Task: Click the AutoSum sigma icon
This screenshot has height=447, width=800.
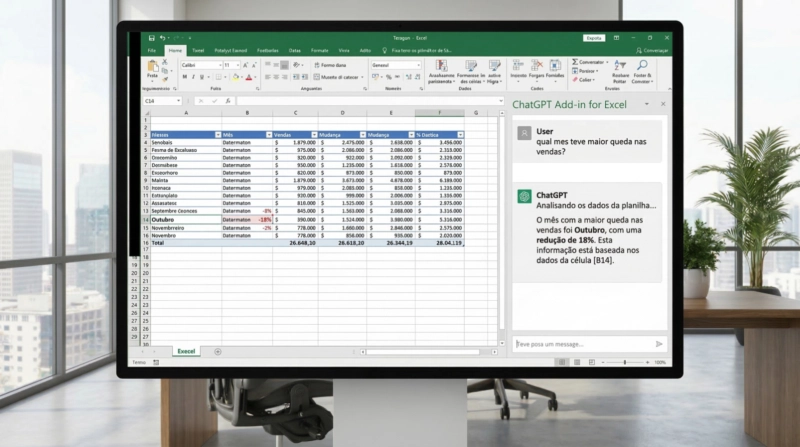Action: 575,62
